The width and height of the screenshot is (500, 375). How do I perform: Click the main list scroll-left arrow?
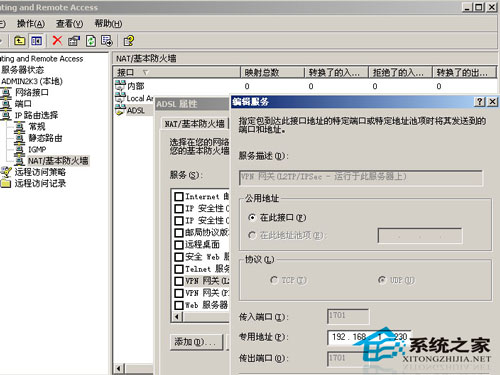pyautogui.click(x=119, y=369)
